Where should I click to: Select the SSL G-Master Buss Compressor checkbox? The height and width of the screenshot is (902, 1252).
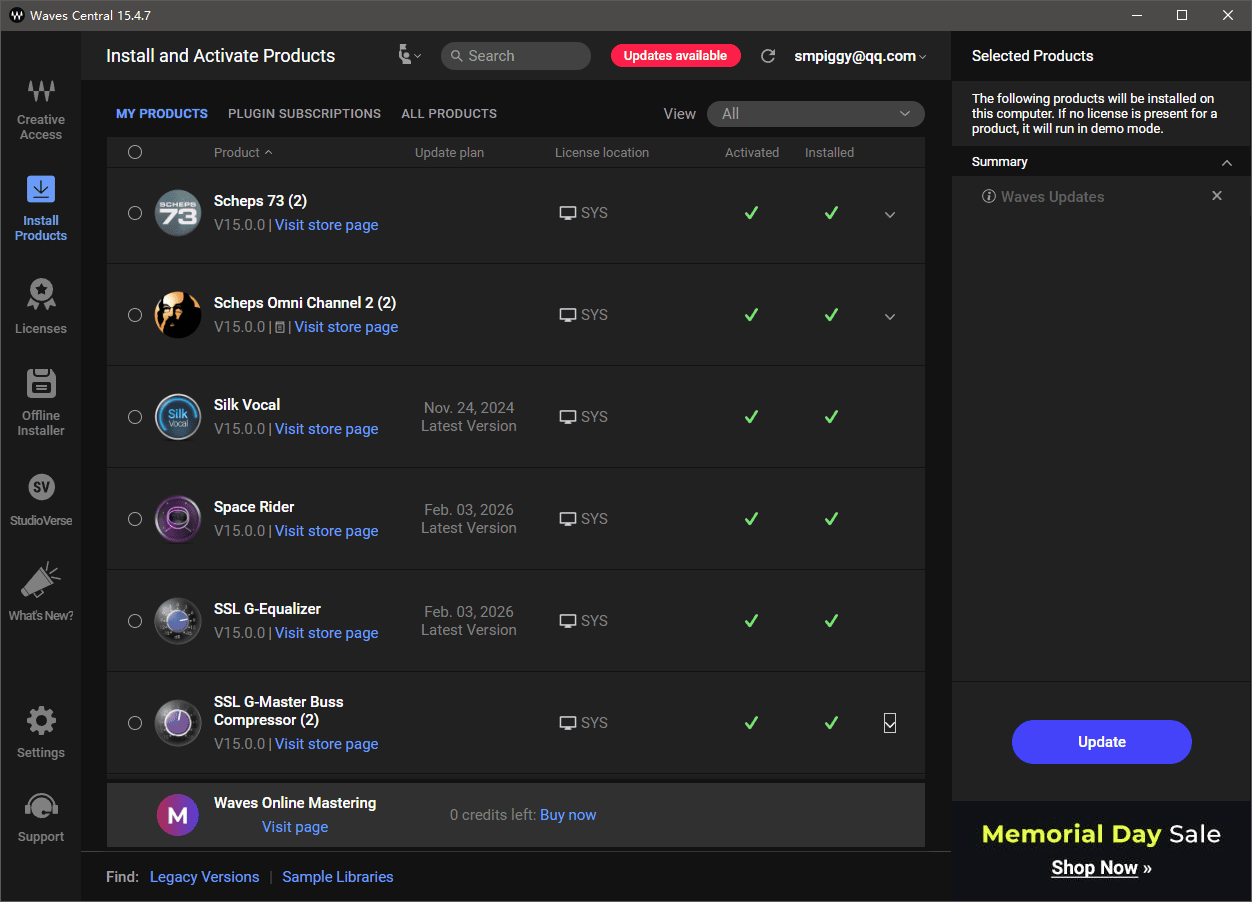[135, 723]
